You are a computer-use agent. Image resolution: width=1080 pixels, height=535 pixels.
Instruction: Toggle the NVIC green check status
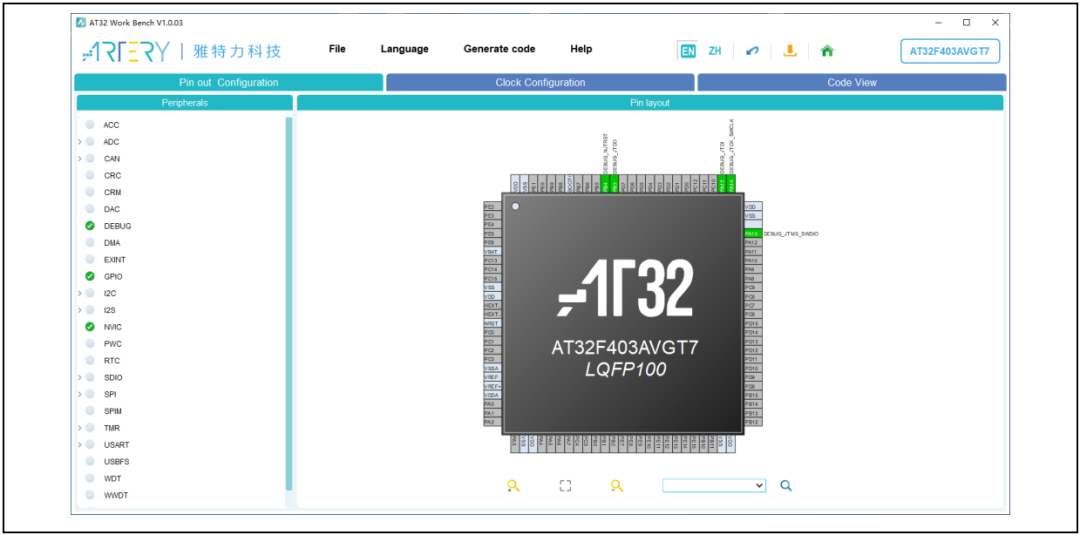90,326
